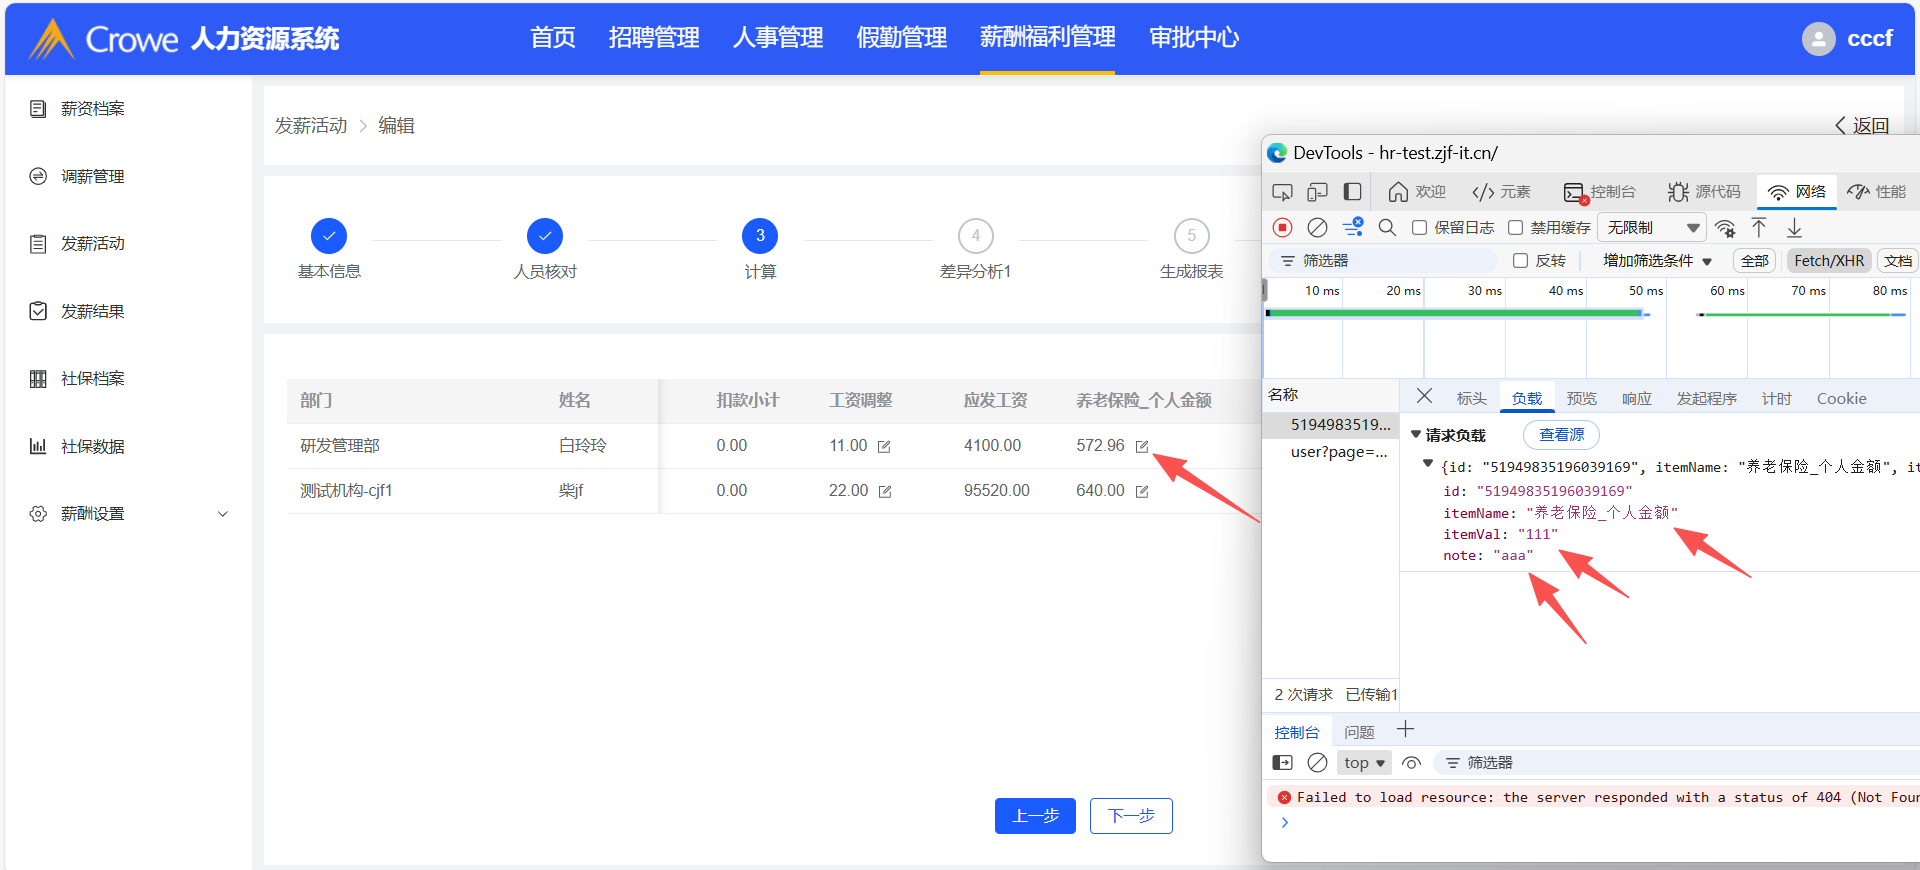1920x870 pixels.
Task: Click the export HAR download arrow
Action: [x=1794, y=228]
